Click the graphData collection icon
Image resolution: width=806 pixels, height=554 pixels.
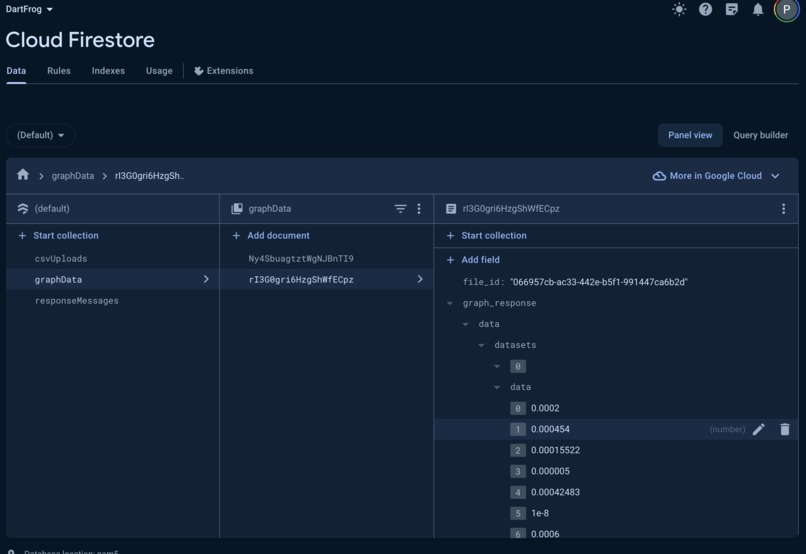click(x=237, y=208)
